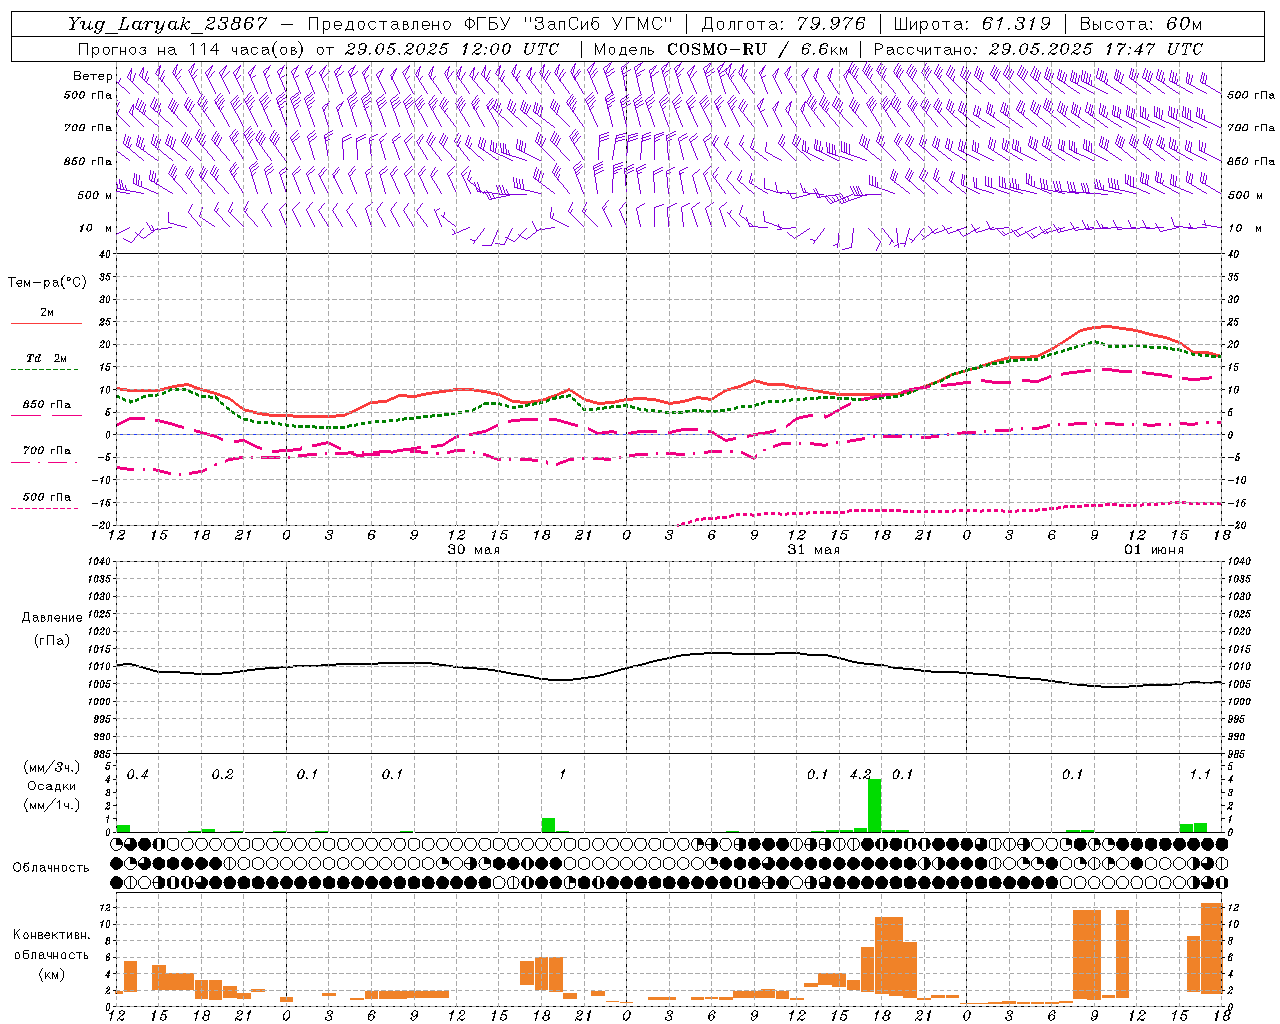1280x1024 pixels.
Task: Click the 'Модель COSMO-RU / 6.6км' label
Action: click(721, 49)
